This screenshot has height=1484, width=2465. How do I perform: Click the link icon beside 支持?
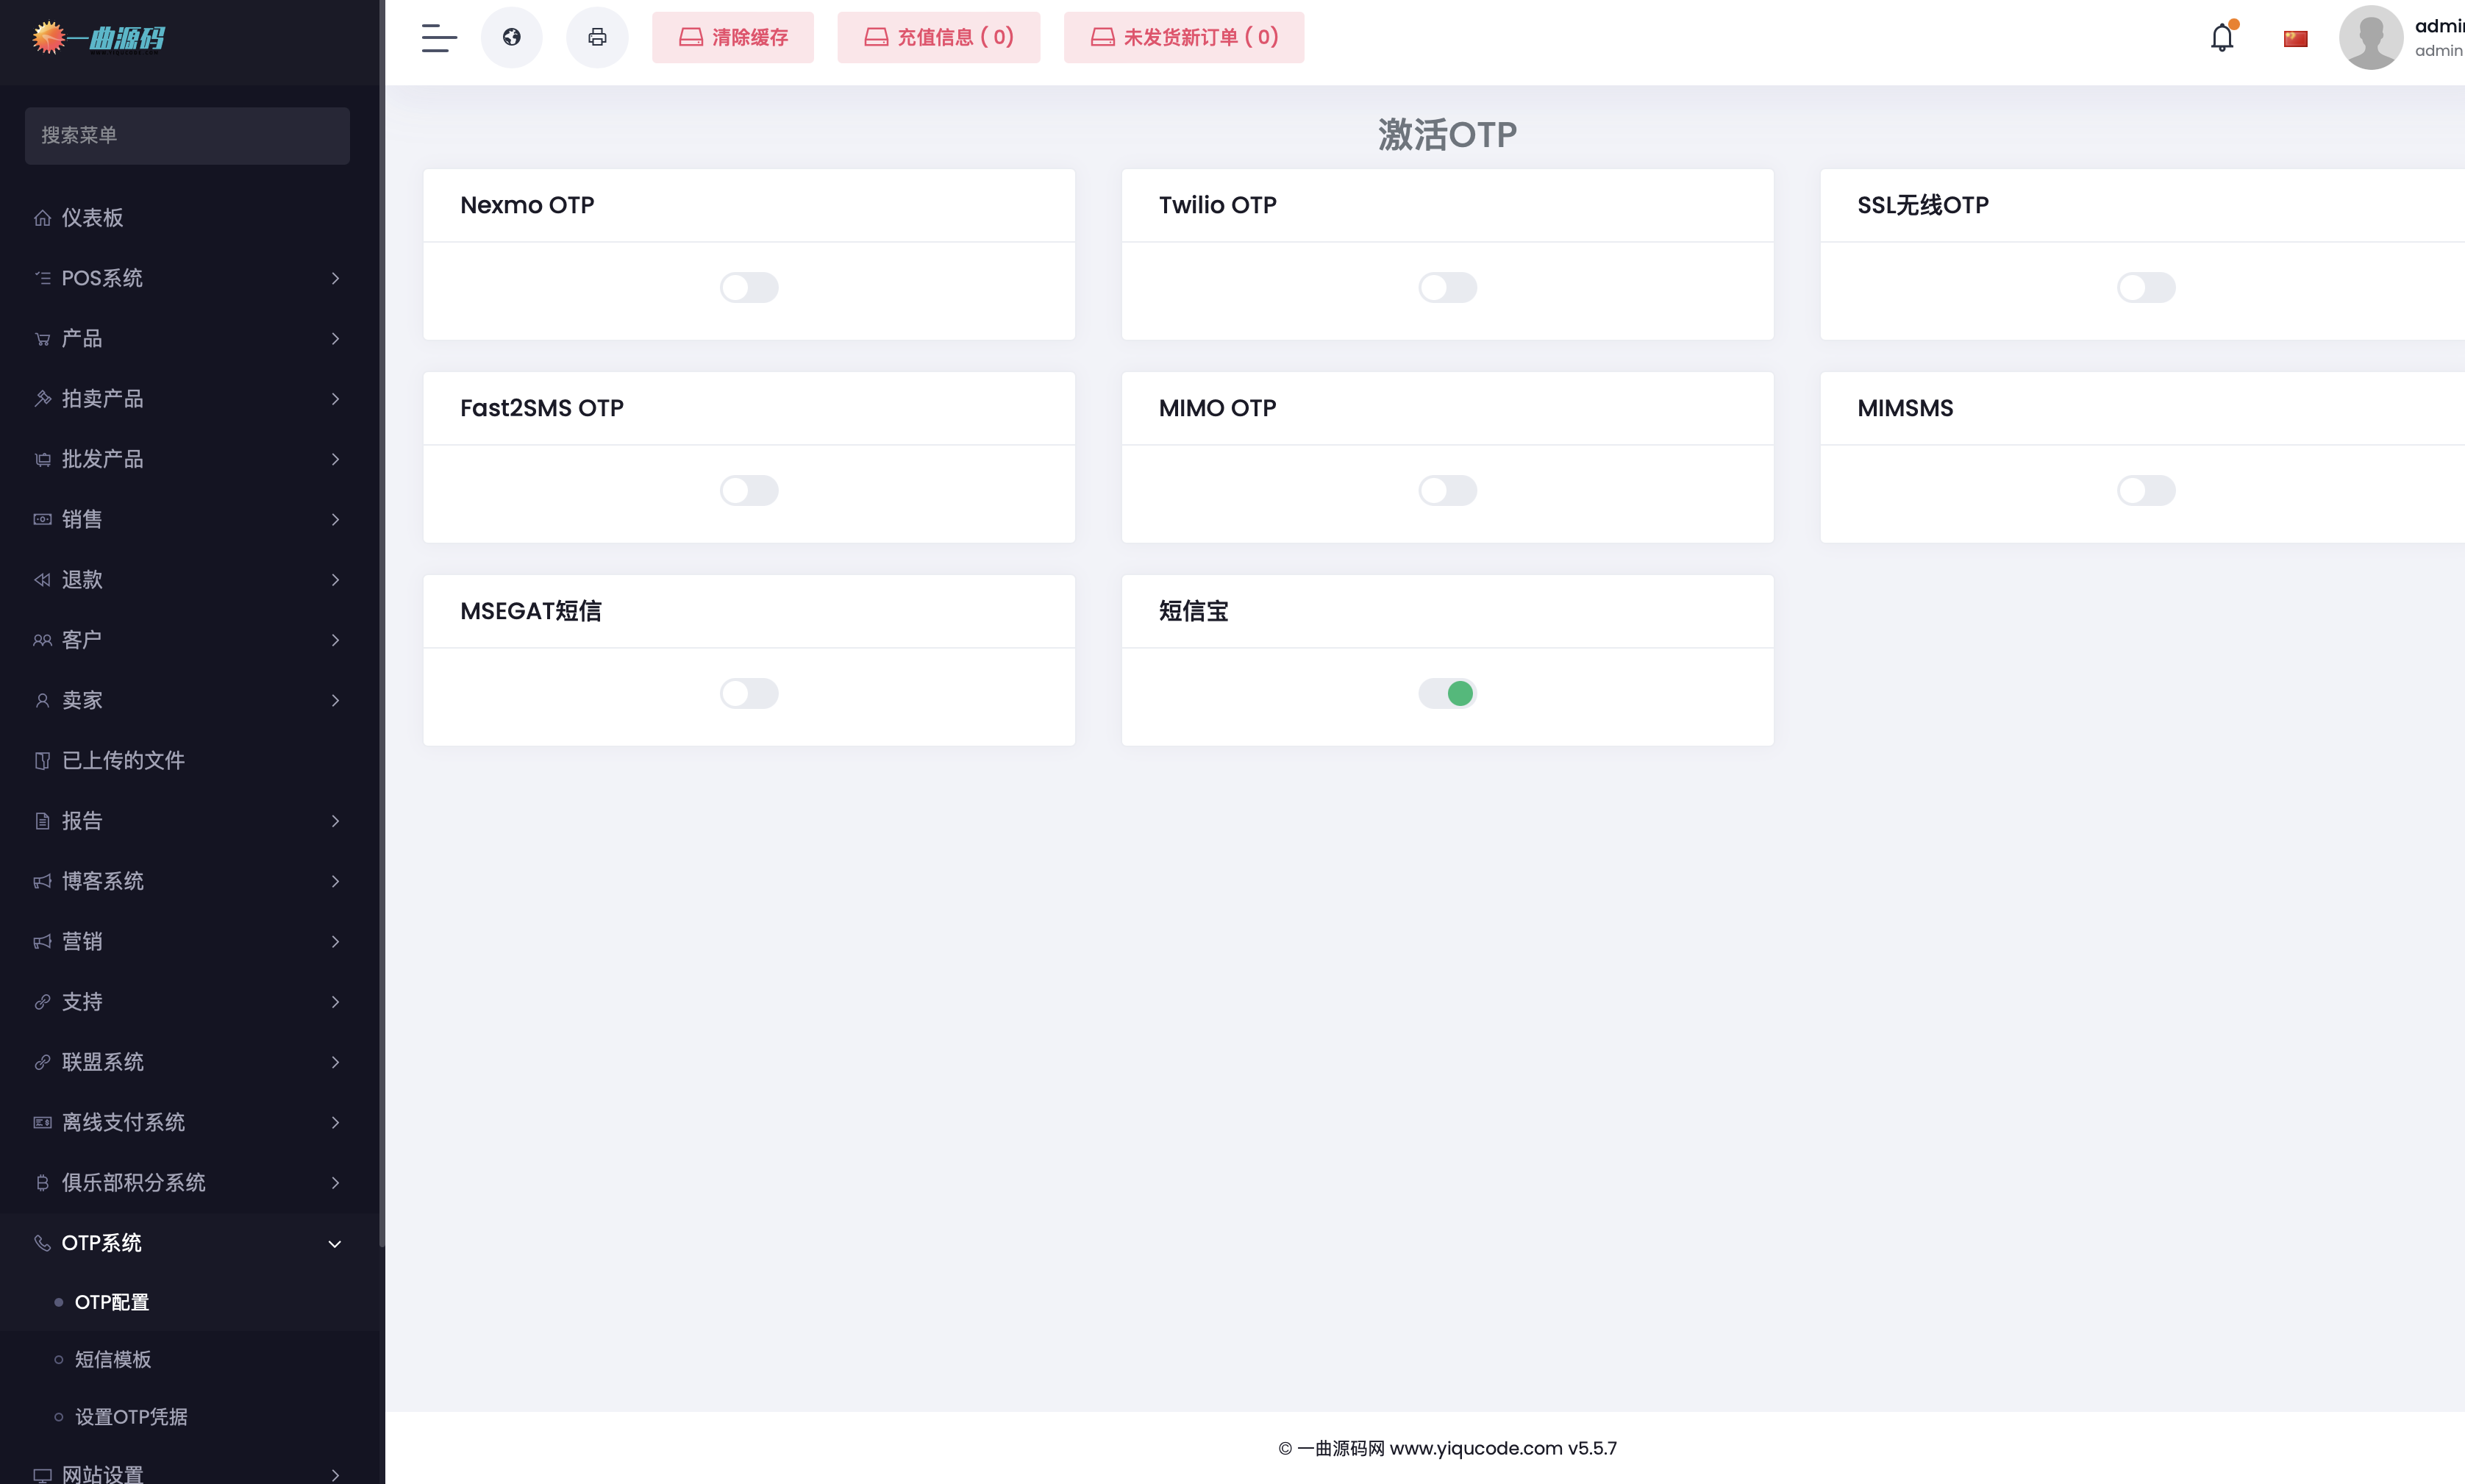(x=42, y=1002)
